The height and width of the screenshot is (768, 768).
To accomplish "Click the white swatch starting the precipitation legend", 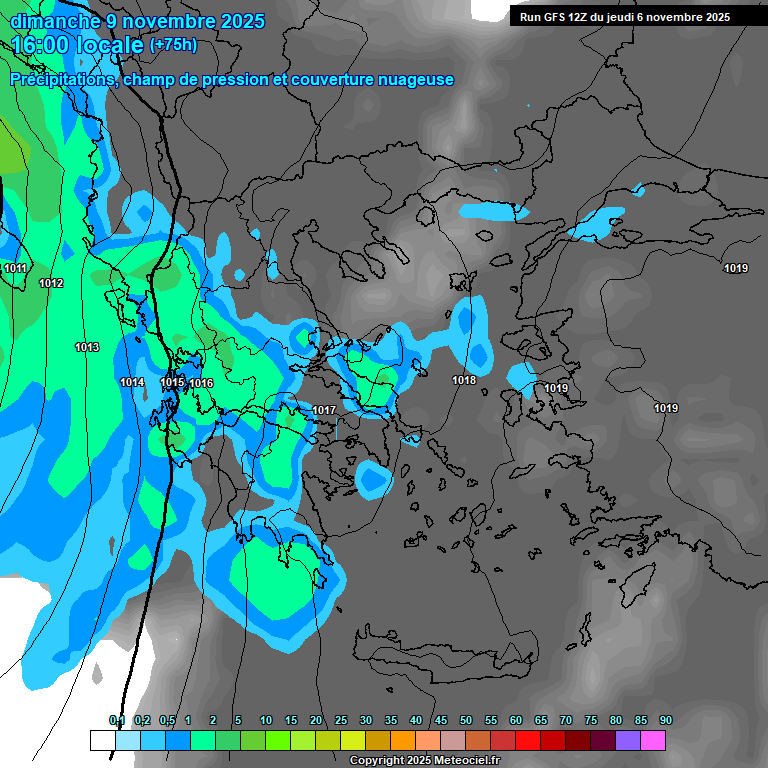I will coord(103,740).
